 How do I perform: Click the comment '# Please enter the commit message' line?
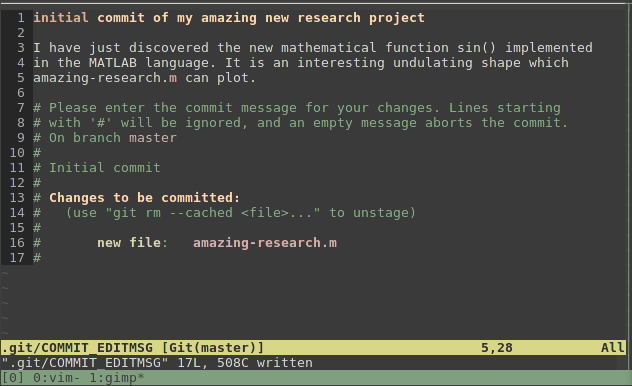(297, 108)
